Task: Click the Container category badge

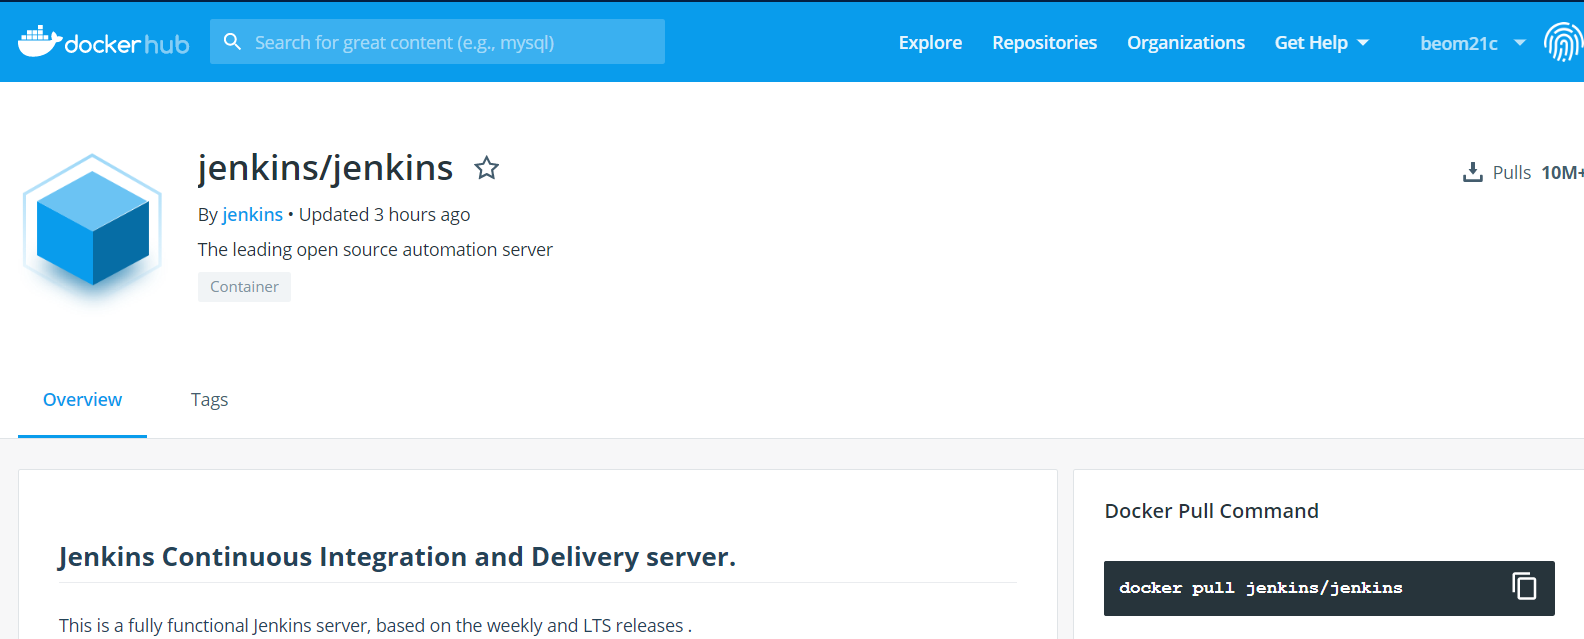Action: (244, 287)
